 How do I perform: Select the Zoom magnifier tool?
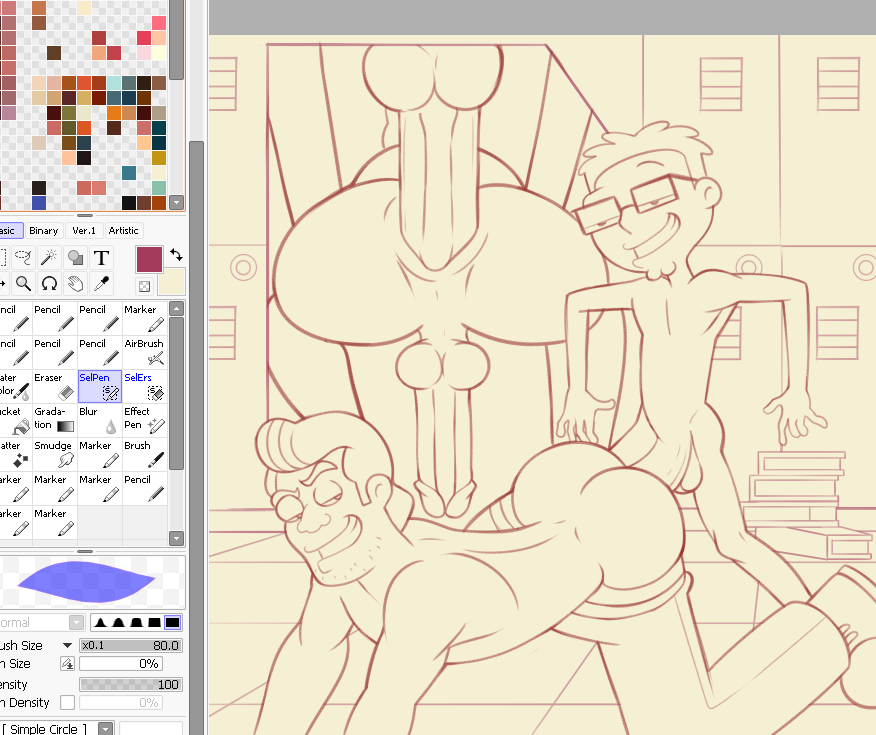click(23, 284)
